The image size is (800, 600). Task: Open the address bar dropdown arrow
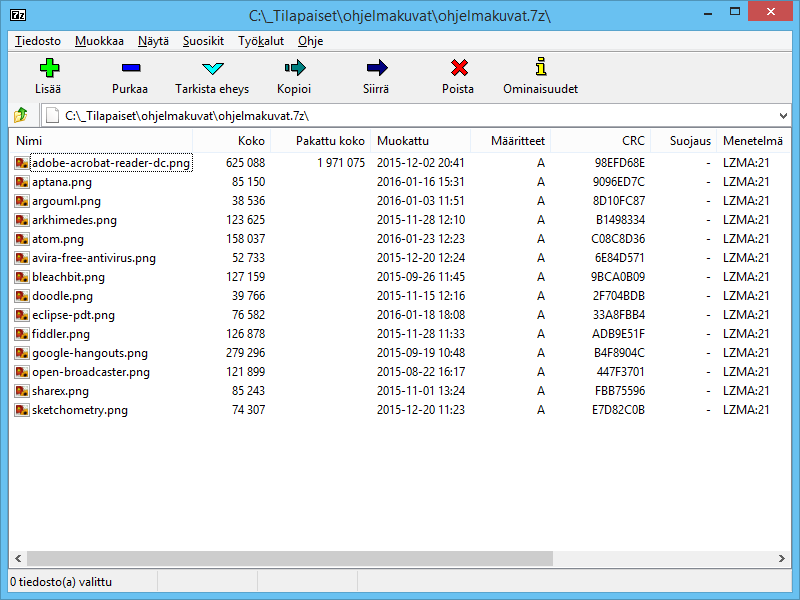click(783, 116)
